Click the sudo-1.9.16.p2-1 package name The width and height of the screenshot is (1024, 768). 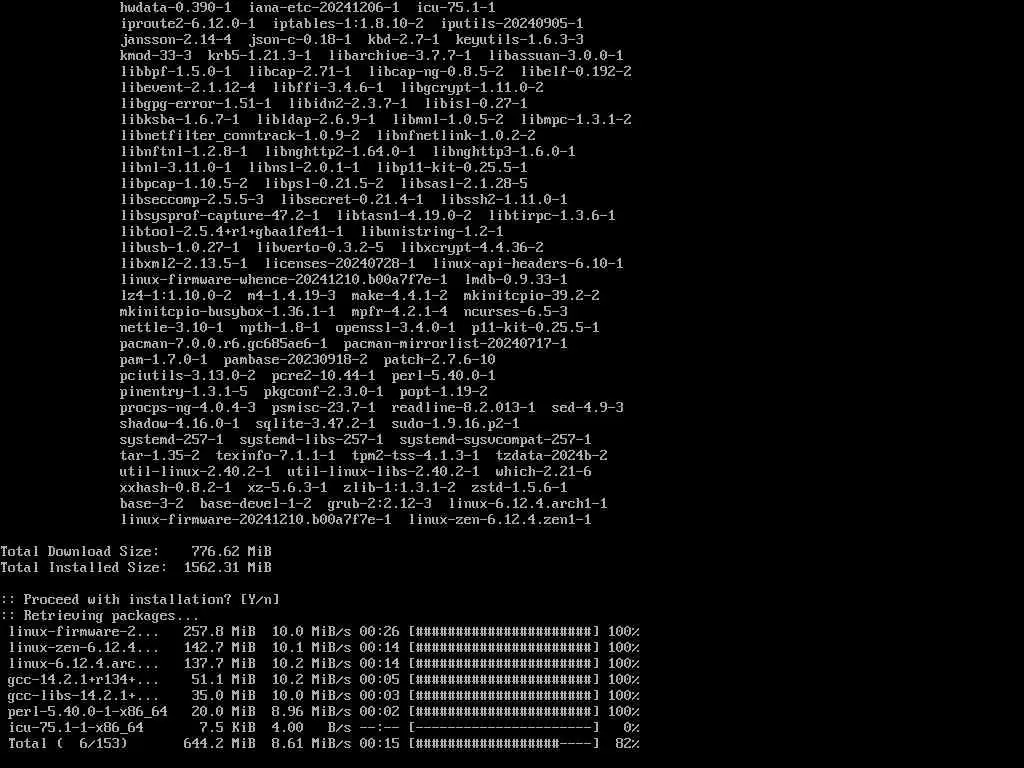click(456, 423)
